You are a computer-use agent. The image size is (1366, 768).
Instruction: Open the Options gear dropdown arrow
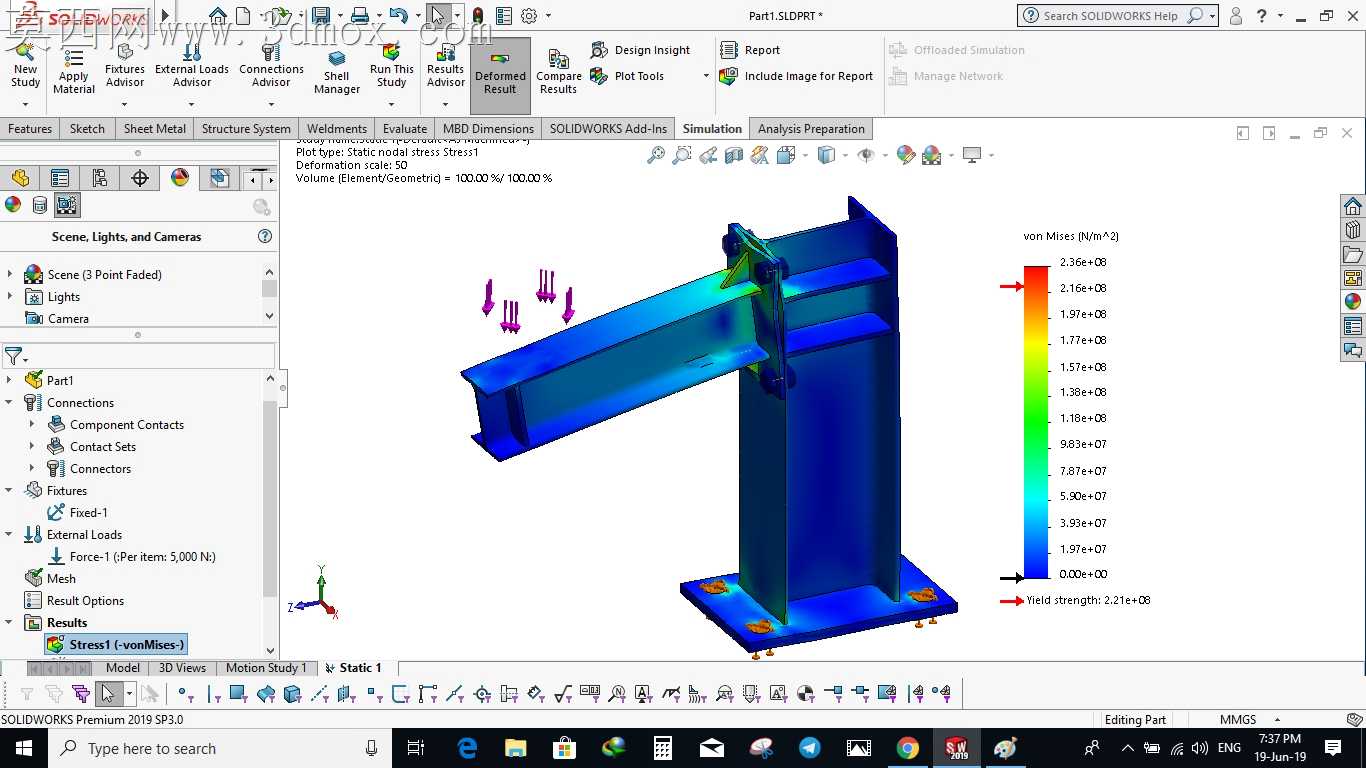tap(547, 16)
